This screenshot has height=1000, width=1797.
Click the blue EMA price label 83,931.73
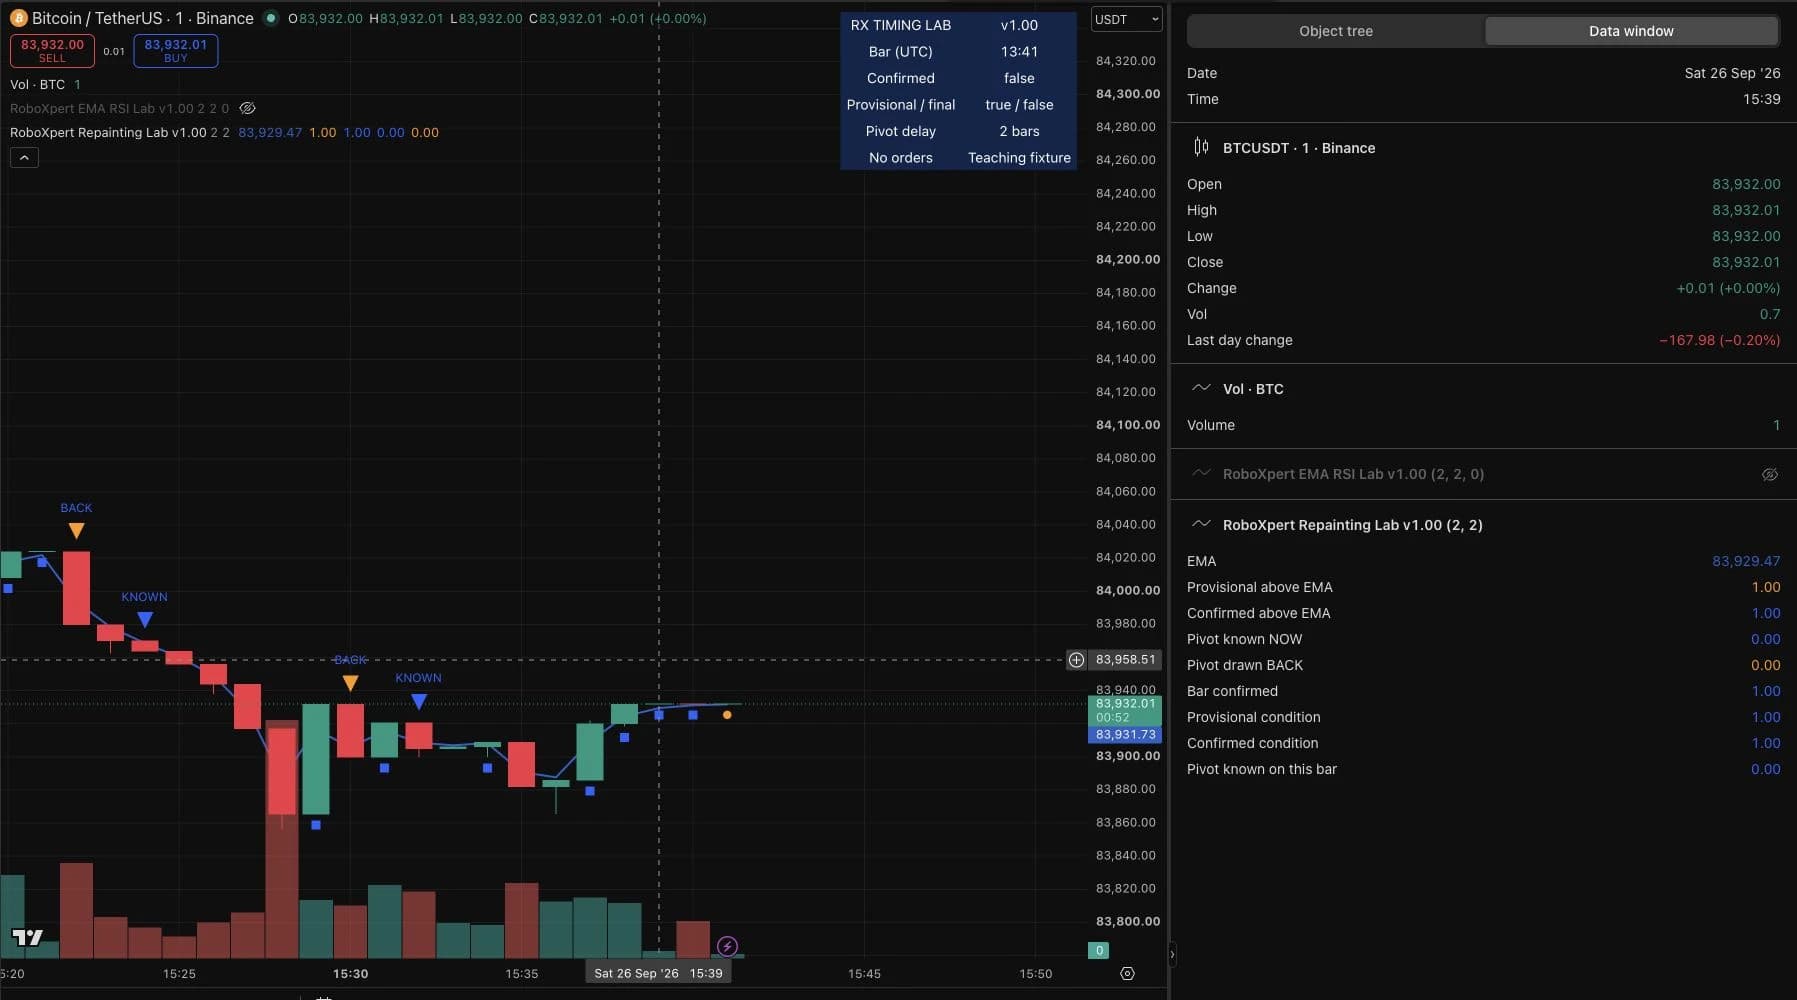(x=1125, y=734)
